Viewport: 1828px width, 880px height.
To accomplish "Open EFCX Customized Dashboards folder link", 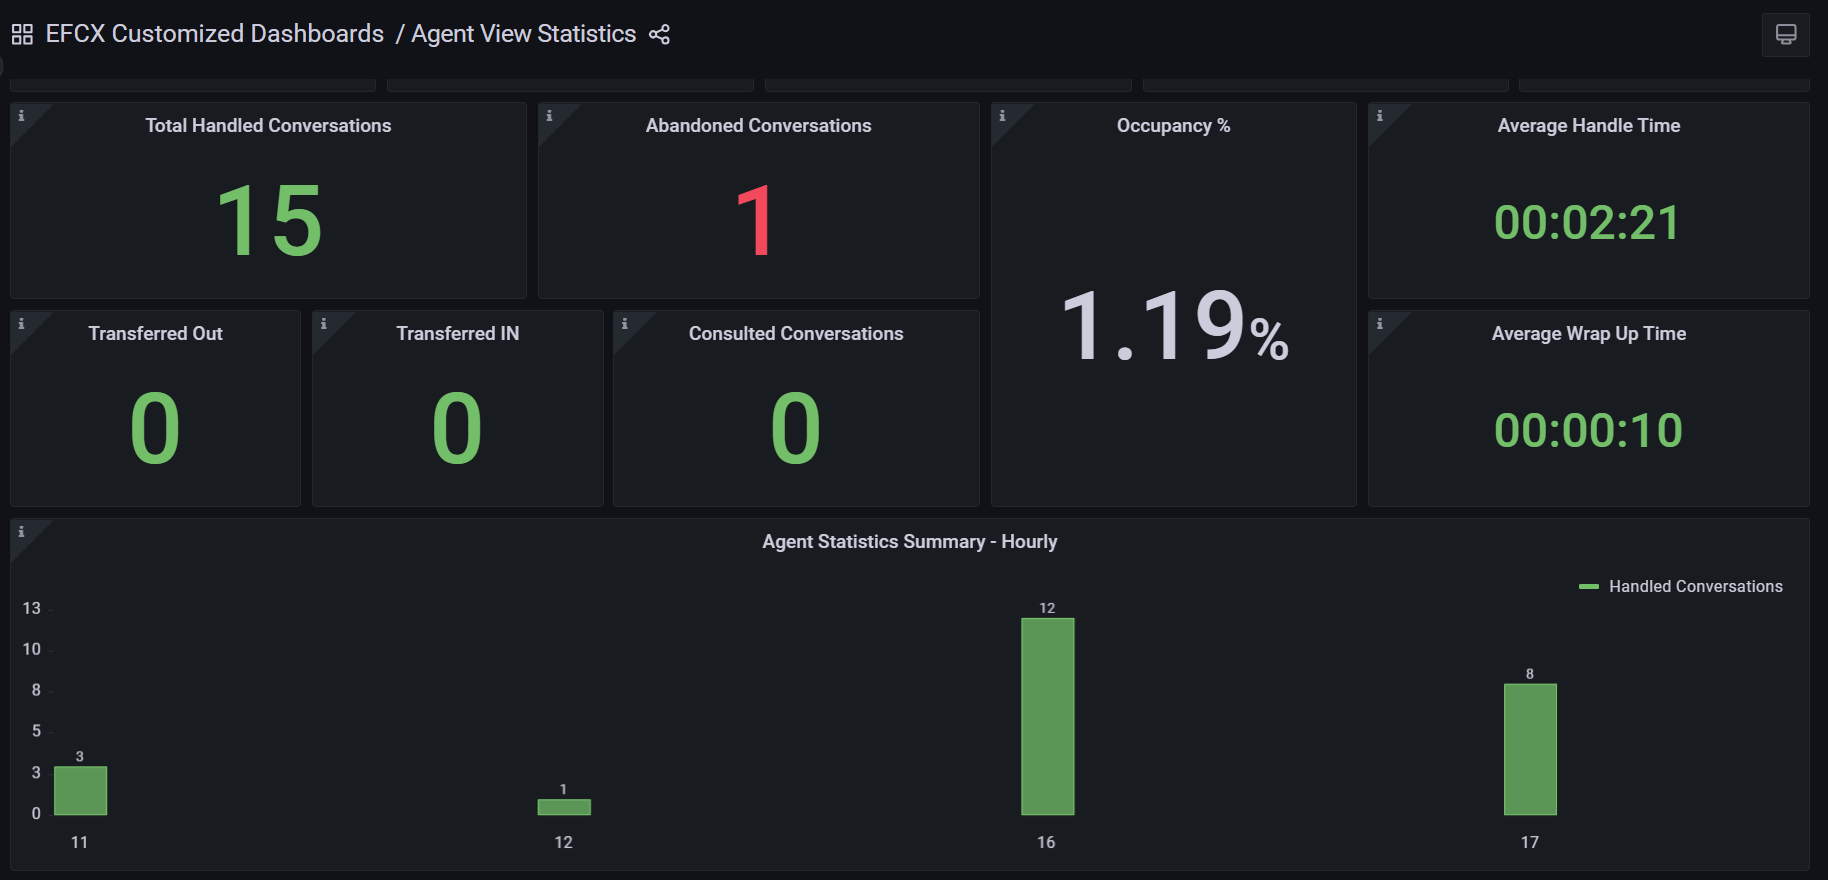I will [214, 34].
